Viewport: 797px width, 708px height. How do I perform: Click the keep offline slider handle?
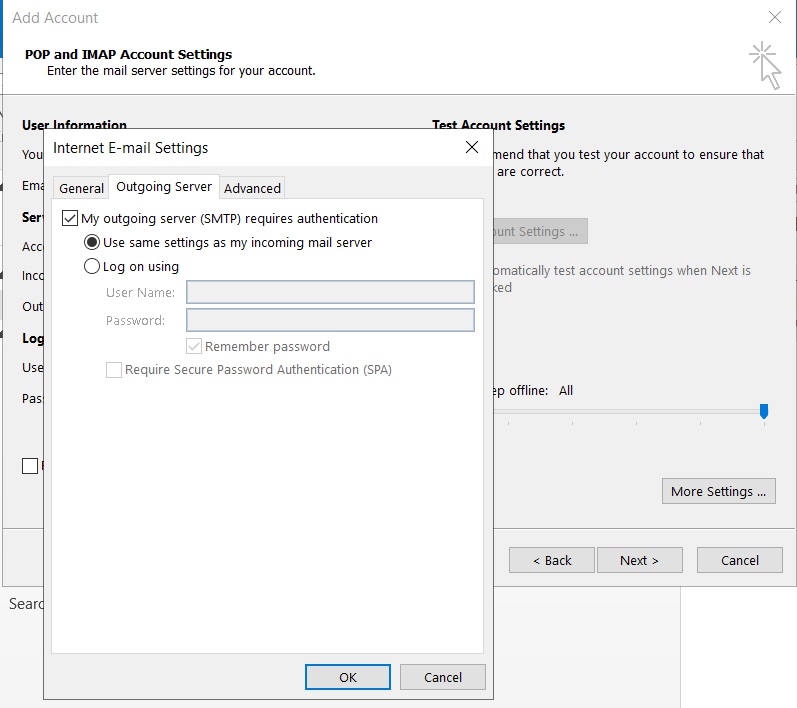(x=764, y=411)
